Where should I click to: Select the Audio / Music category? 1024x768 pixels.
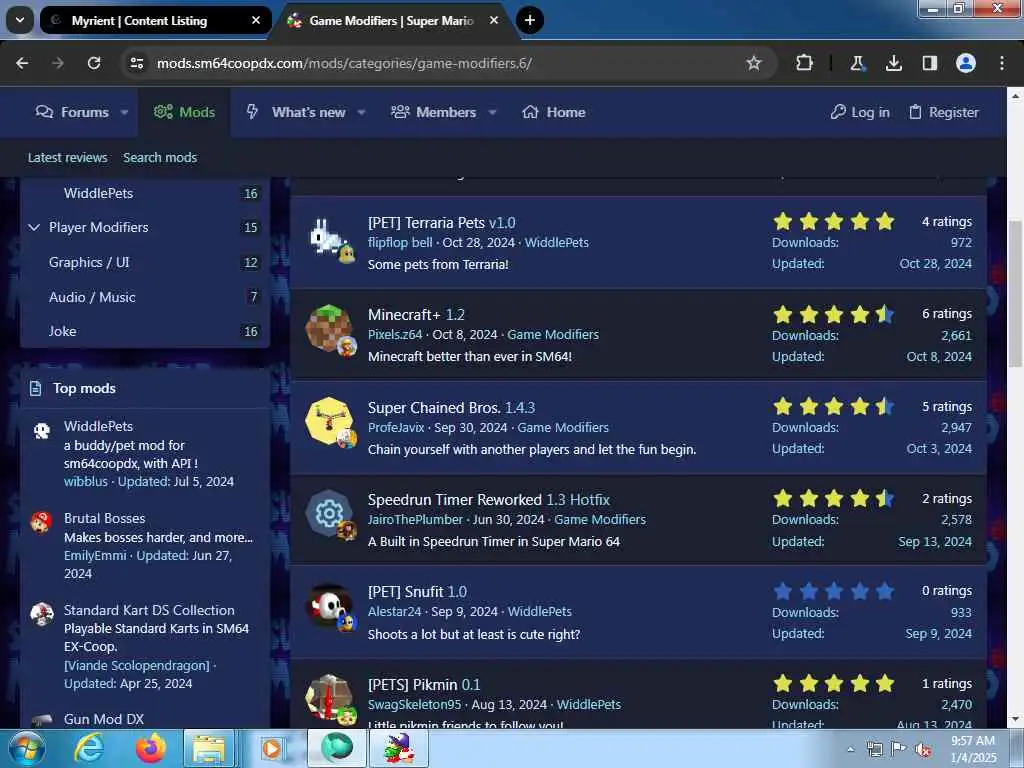(92, 297)
